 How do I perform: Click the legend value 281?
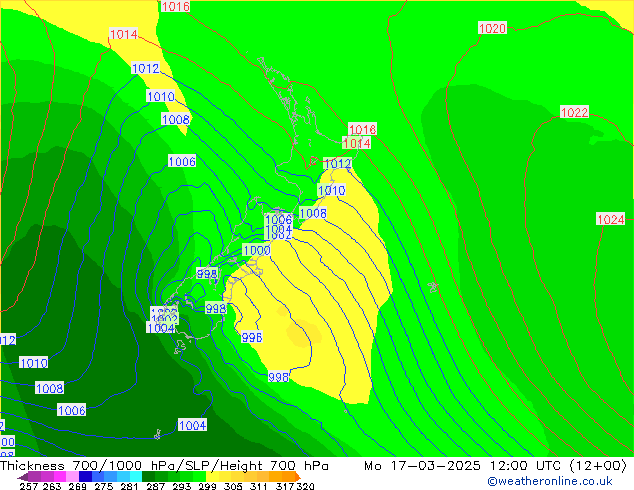[129, 486]
